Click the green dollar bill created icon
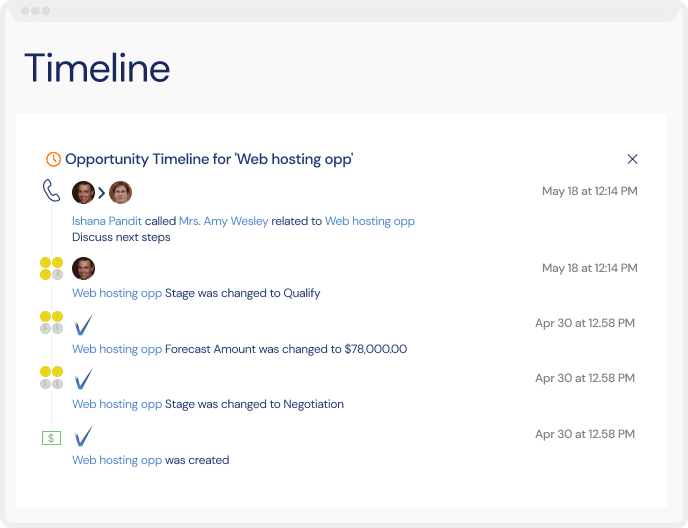 (x=51, y=438)
